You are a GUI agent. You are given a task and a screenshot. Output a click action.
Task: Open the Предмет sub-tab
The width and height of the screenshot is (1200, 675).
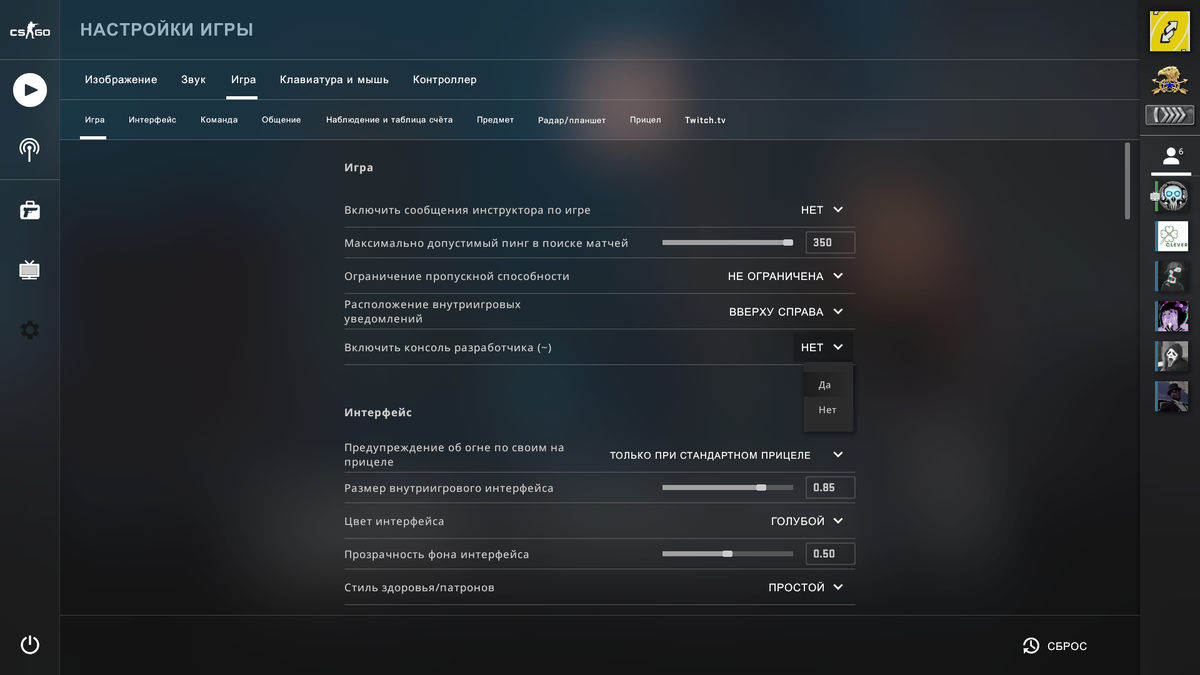click(x=495, y=120)
